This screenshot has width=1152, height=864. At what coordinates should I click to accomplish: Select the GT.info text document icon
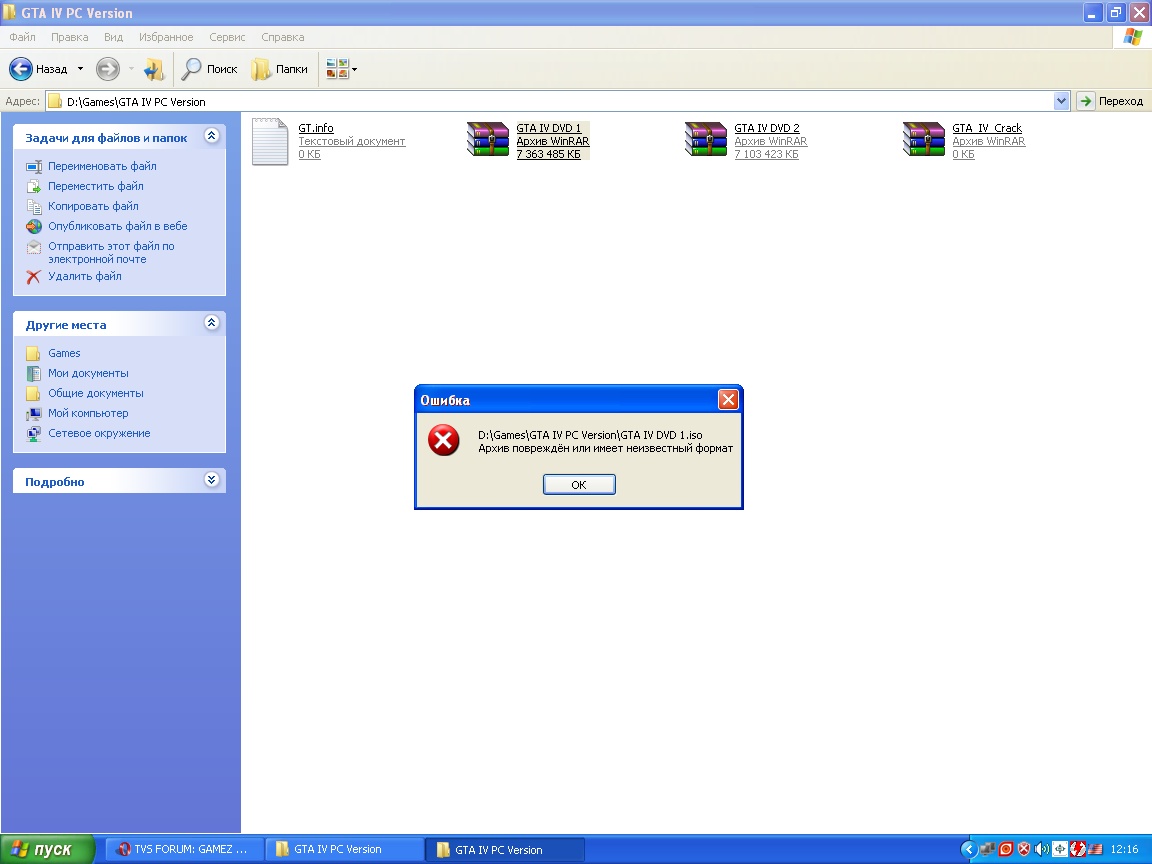pyautogui.click(x=270, y=141)
